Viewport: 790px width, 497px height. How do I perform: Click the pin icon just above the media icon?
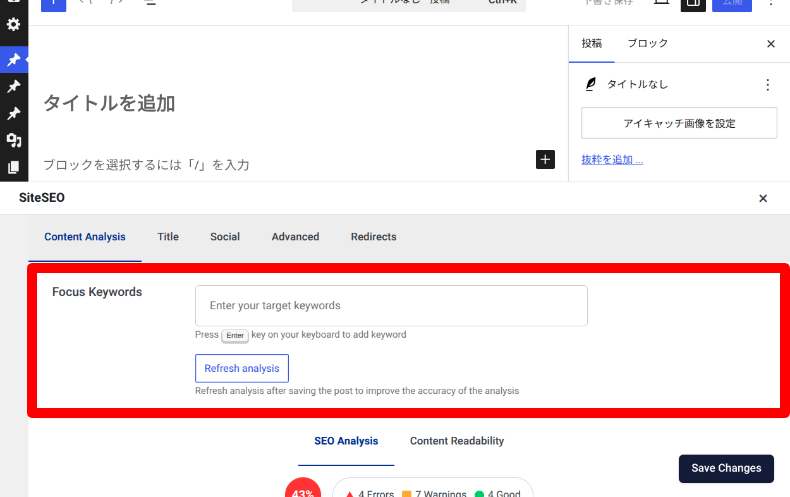coord(14,113)
